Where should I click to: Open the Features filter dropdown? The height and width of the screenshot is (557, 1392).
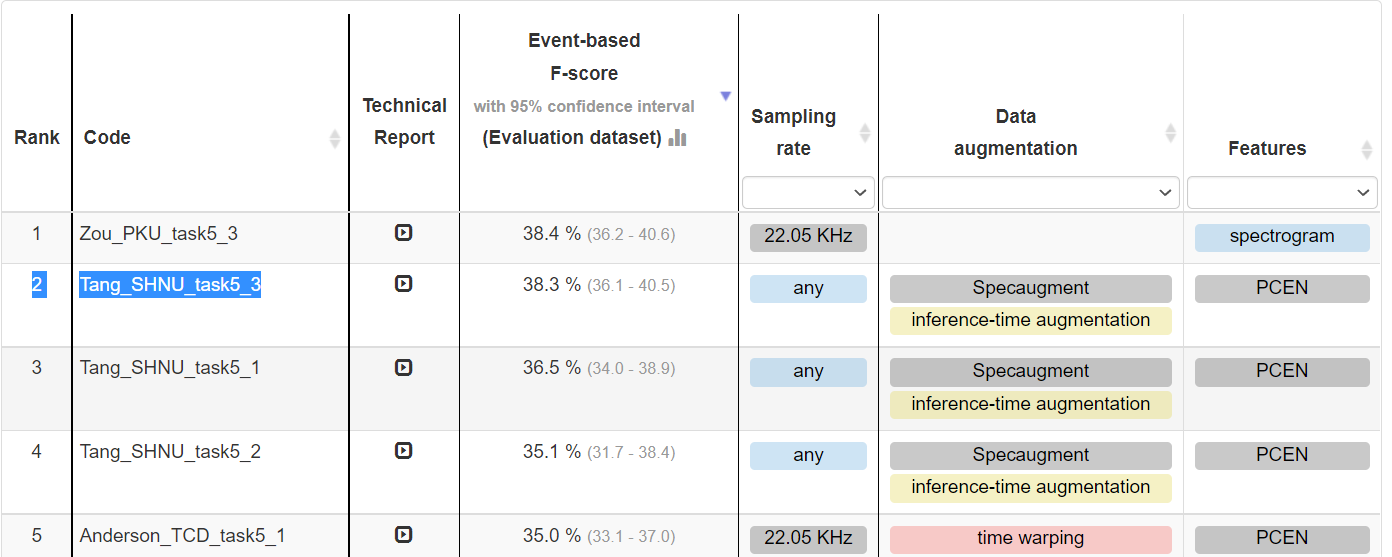point(1282,192)
